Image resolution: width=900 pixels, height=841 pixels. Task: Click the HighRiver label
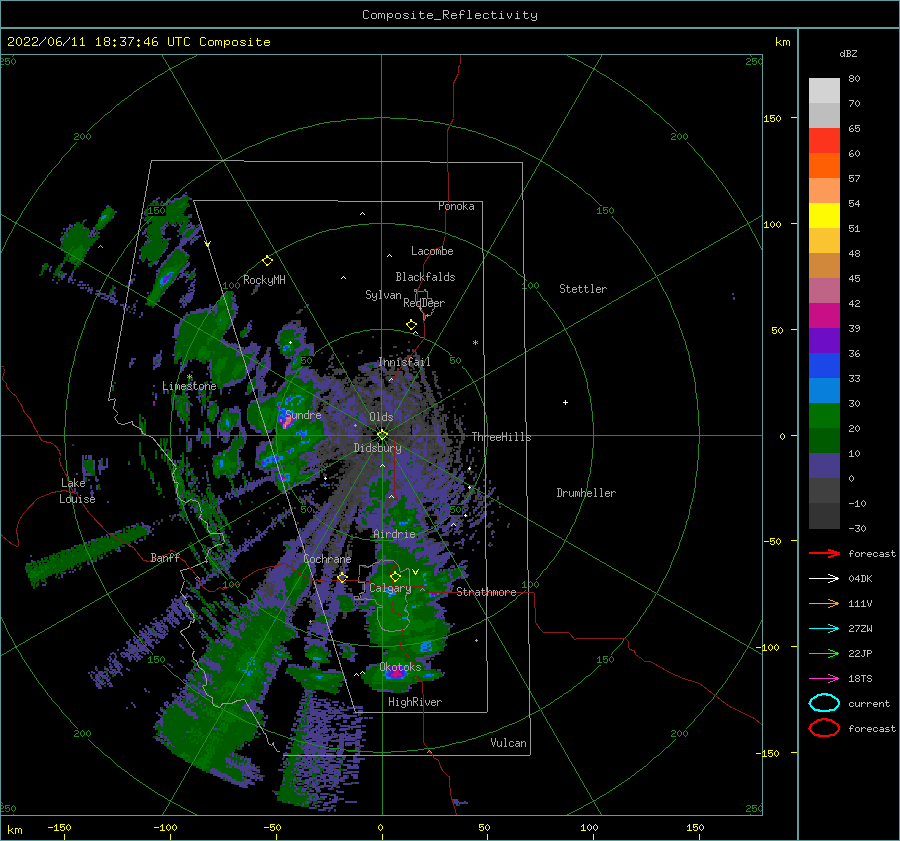point(415,702)
